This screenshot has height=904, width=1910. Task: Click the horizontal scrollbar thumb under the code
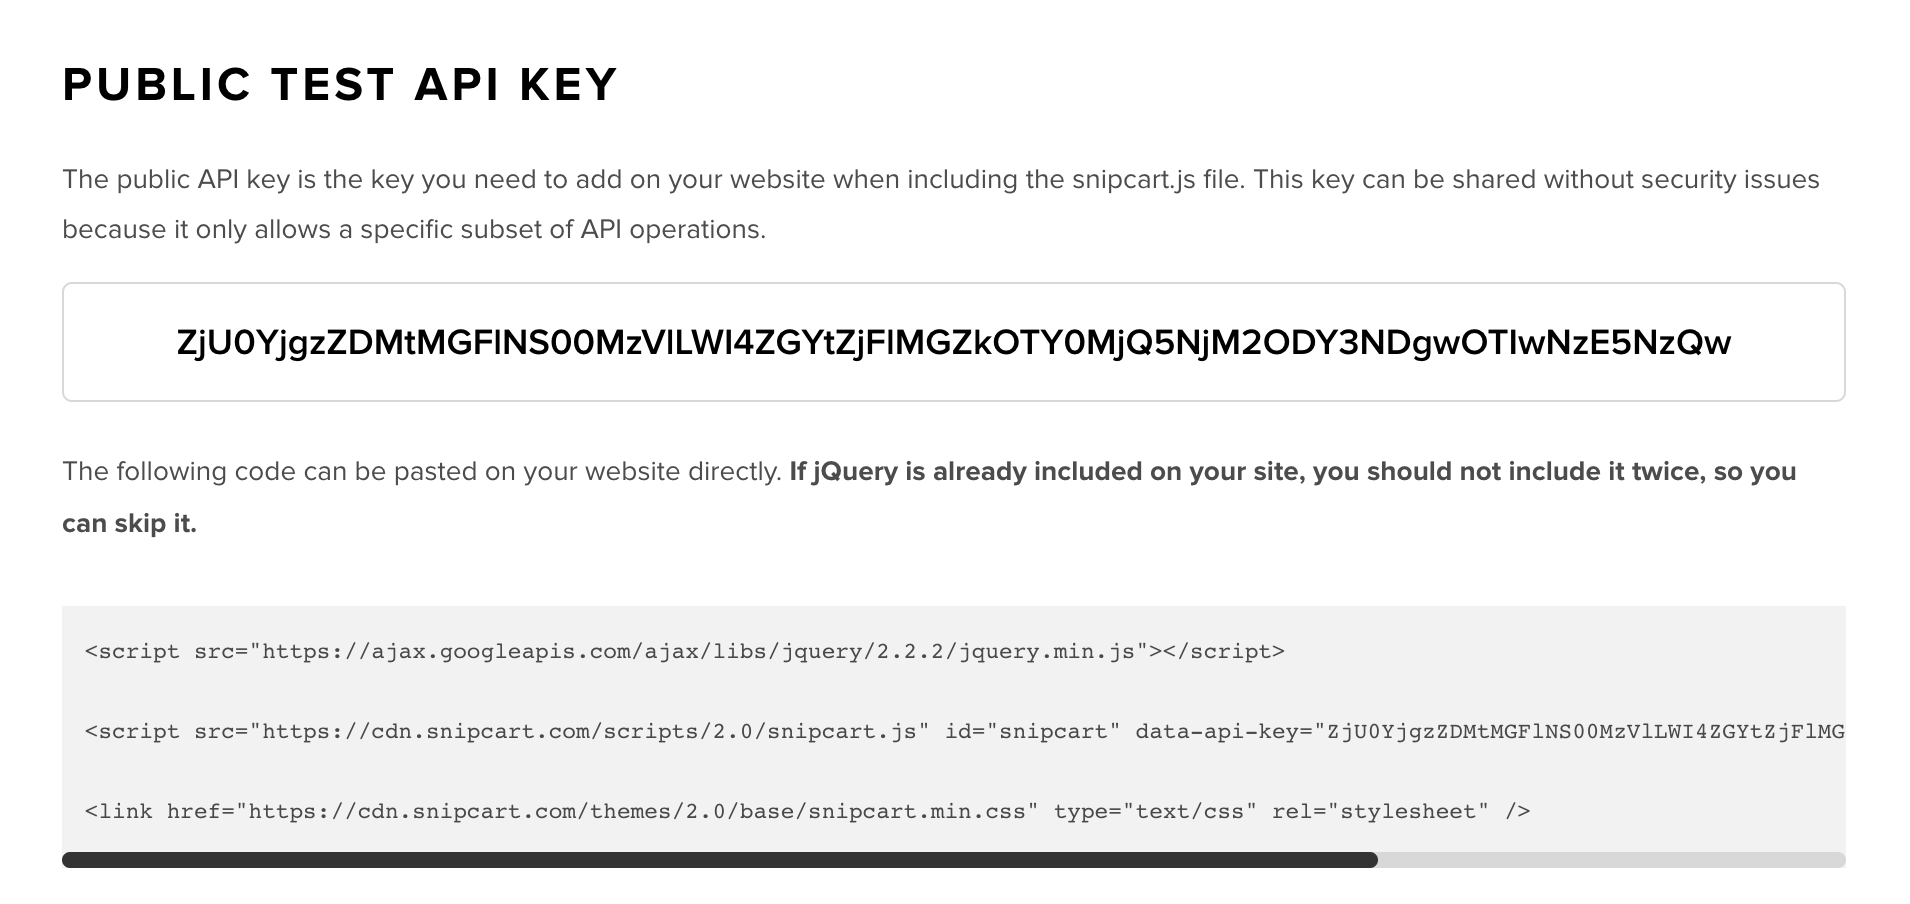pos(719,860)
